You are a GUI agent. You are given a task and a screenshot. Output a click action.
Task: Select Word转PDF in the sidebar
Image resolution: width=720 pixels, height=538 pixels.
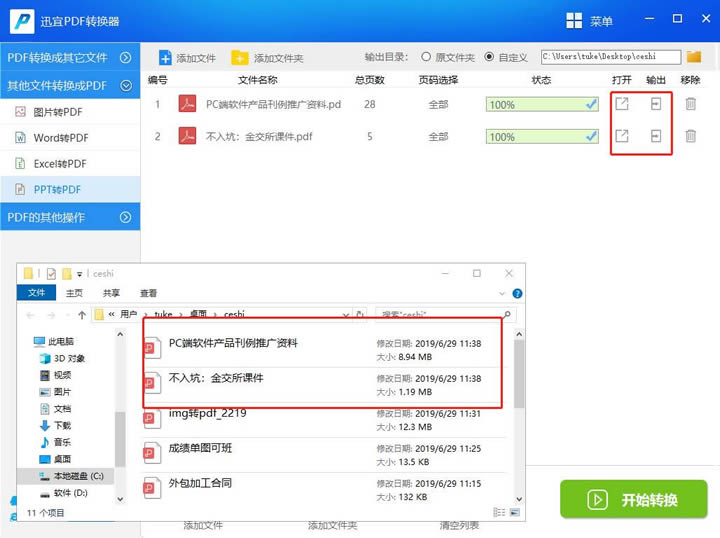[x=70, y=137]
